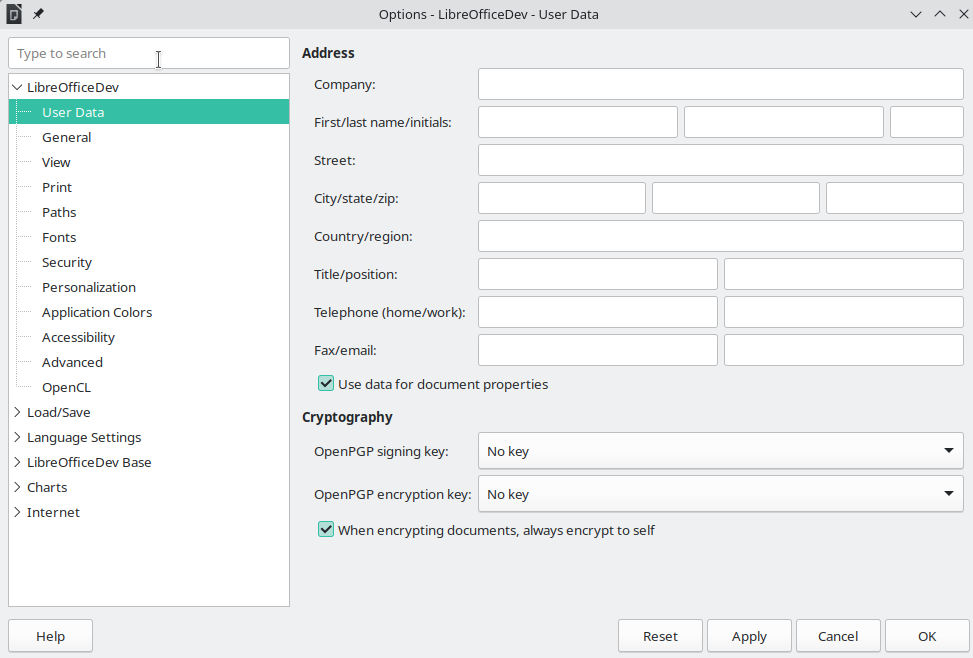973x658 pixels.
Task: Click the Help button
Action: [x=50, y=636]
